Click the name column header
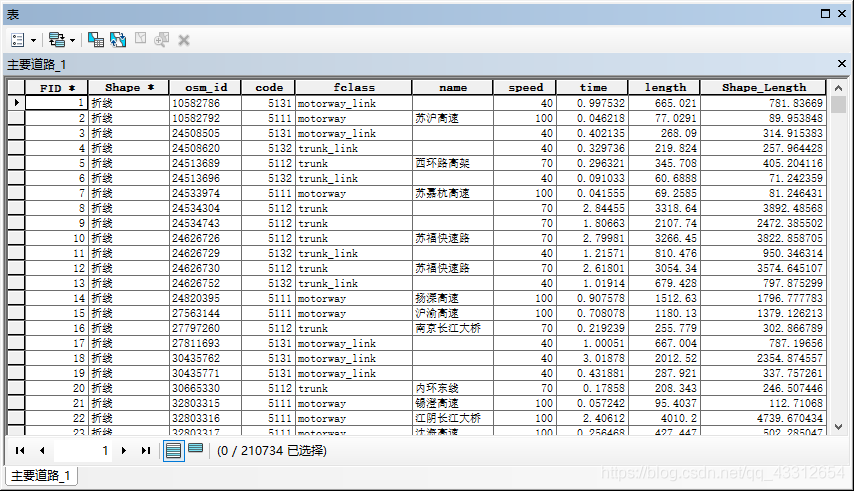Screen dimensions: 854x491 [453, 88]
